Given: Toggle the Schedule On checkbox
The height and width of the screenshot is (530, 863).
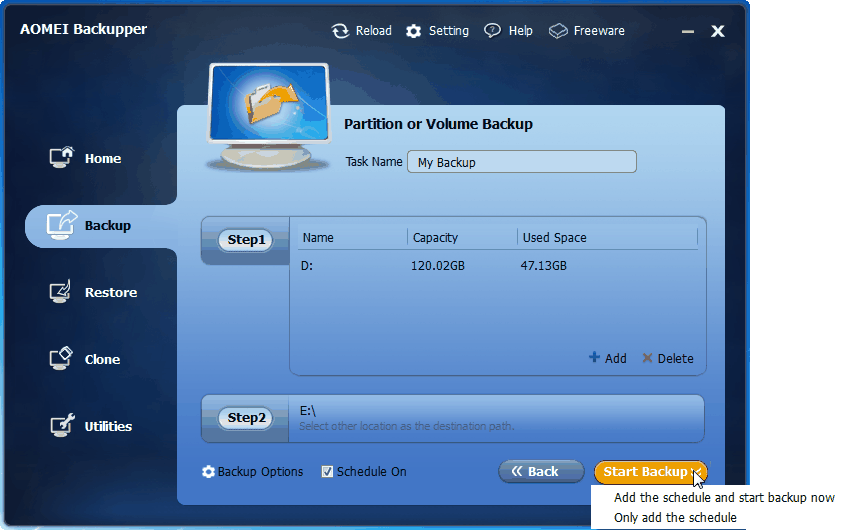Looking at the screenshot, I should tap(327, 472).
